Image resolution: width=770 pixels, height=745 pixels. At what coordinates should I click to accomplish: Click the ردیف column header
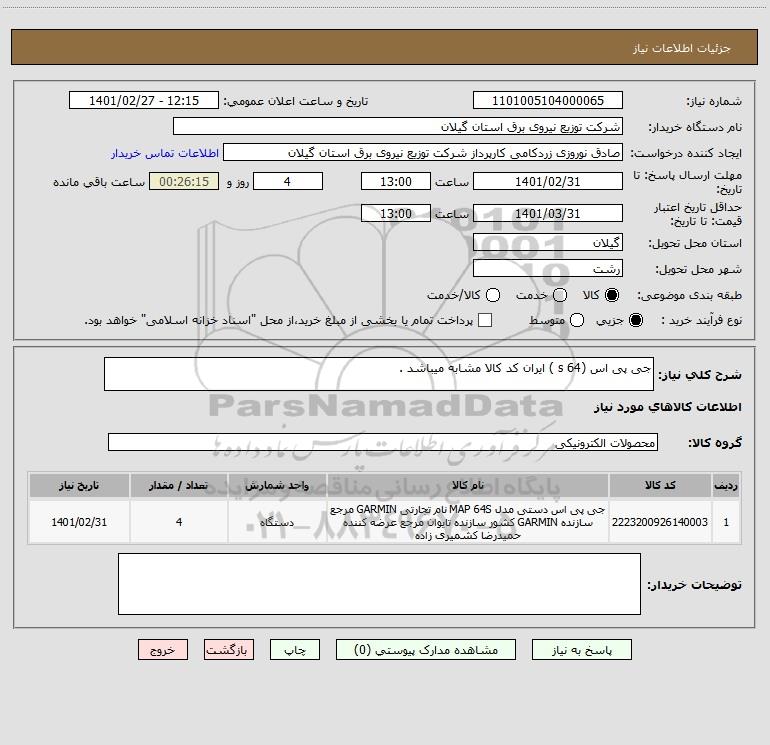click(x=726, y=485)
